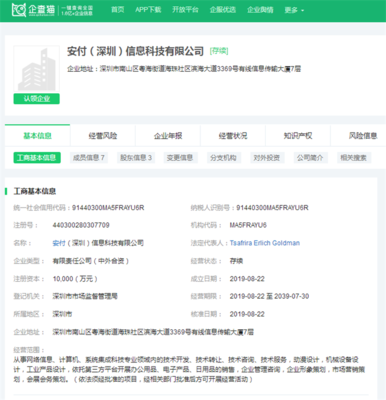This screenshot has height=400, width=386.
Task: Click the 注册号 value 440300280307709
Action: coord(81,225)
